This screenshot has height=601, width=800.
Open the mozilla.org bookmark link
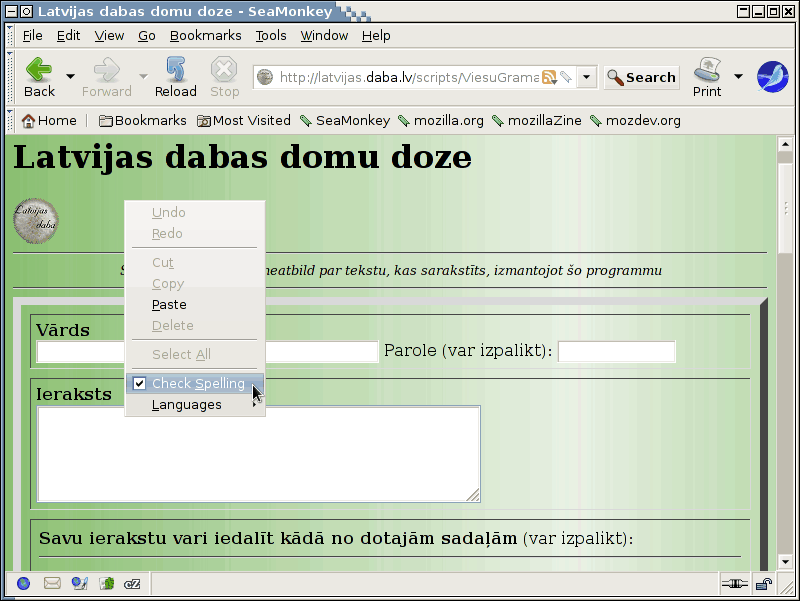[441, 121]
